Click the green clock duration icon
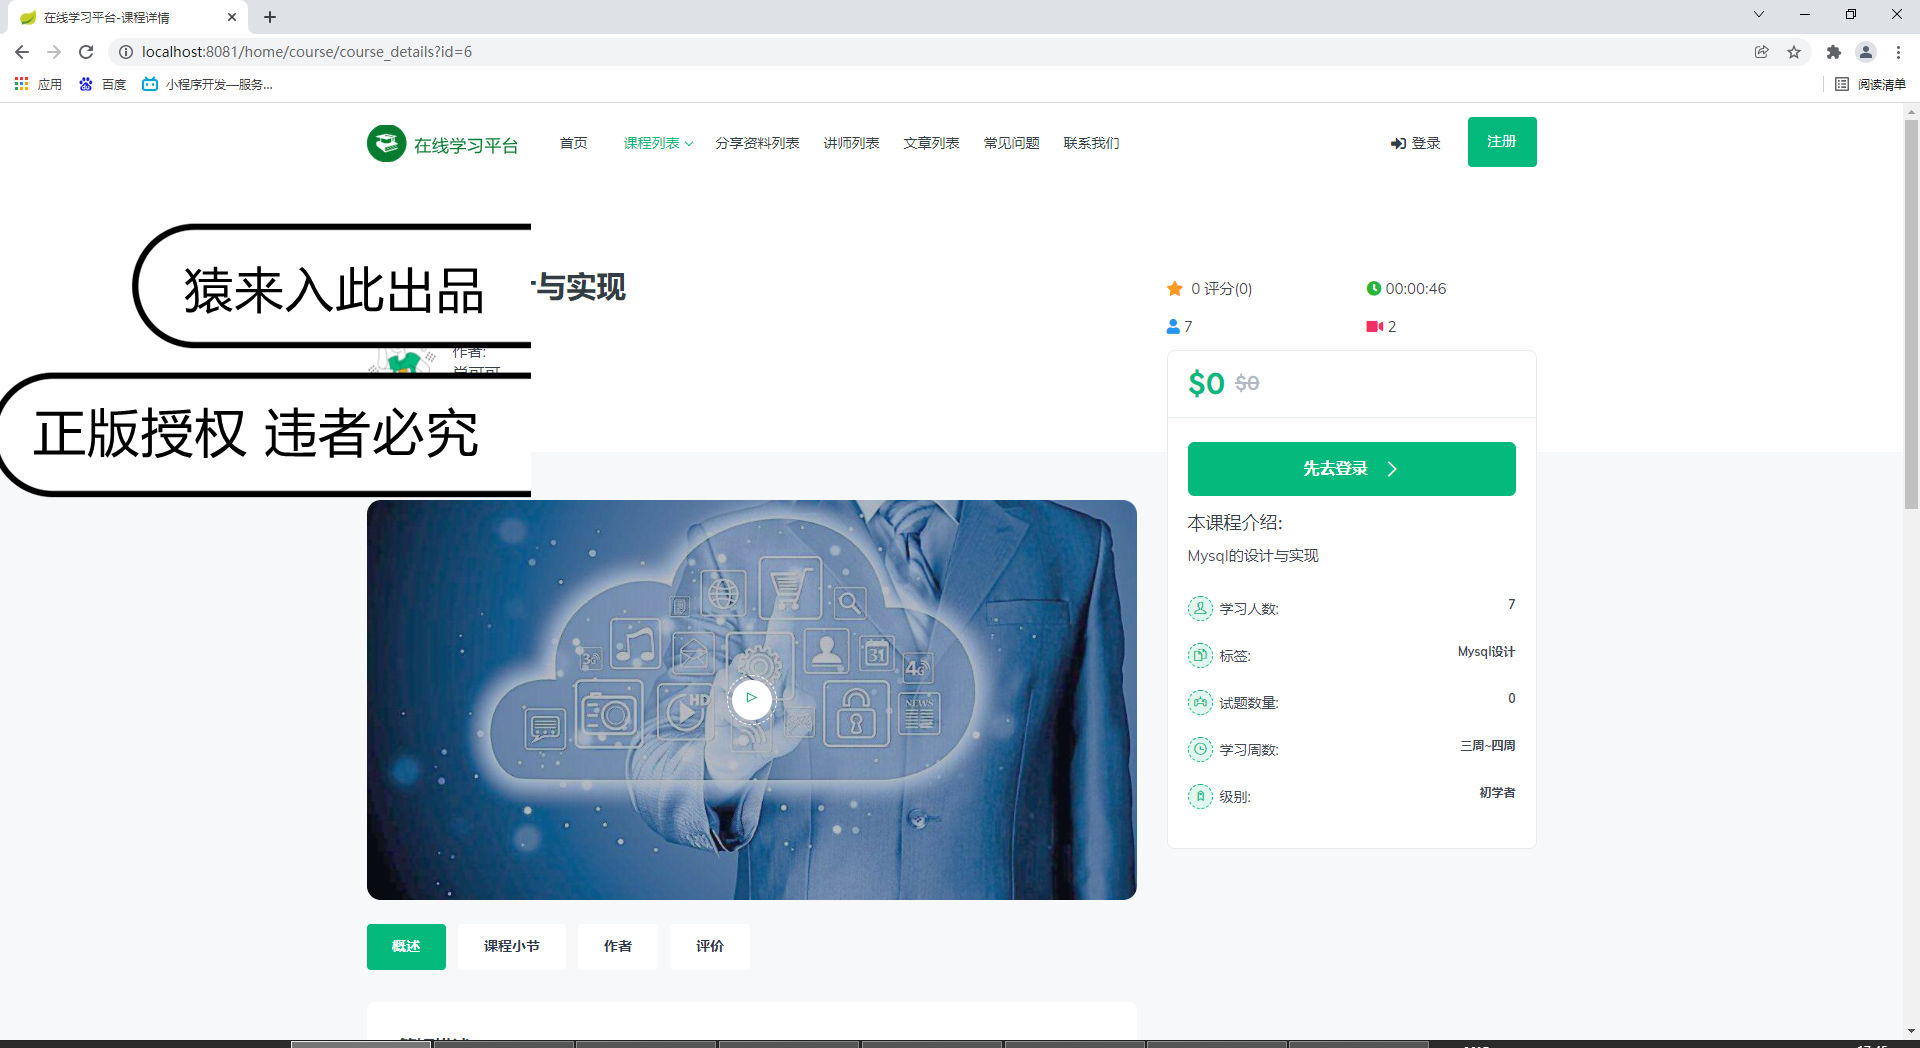 click(x=1374, y=288)
